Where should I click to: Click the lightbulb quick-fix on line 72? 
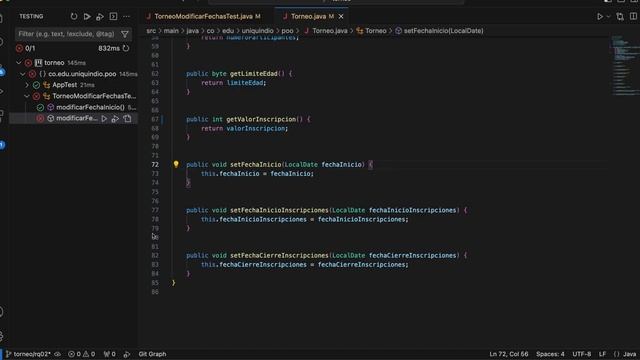[x=176, y=164]
